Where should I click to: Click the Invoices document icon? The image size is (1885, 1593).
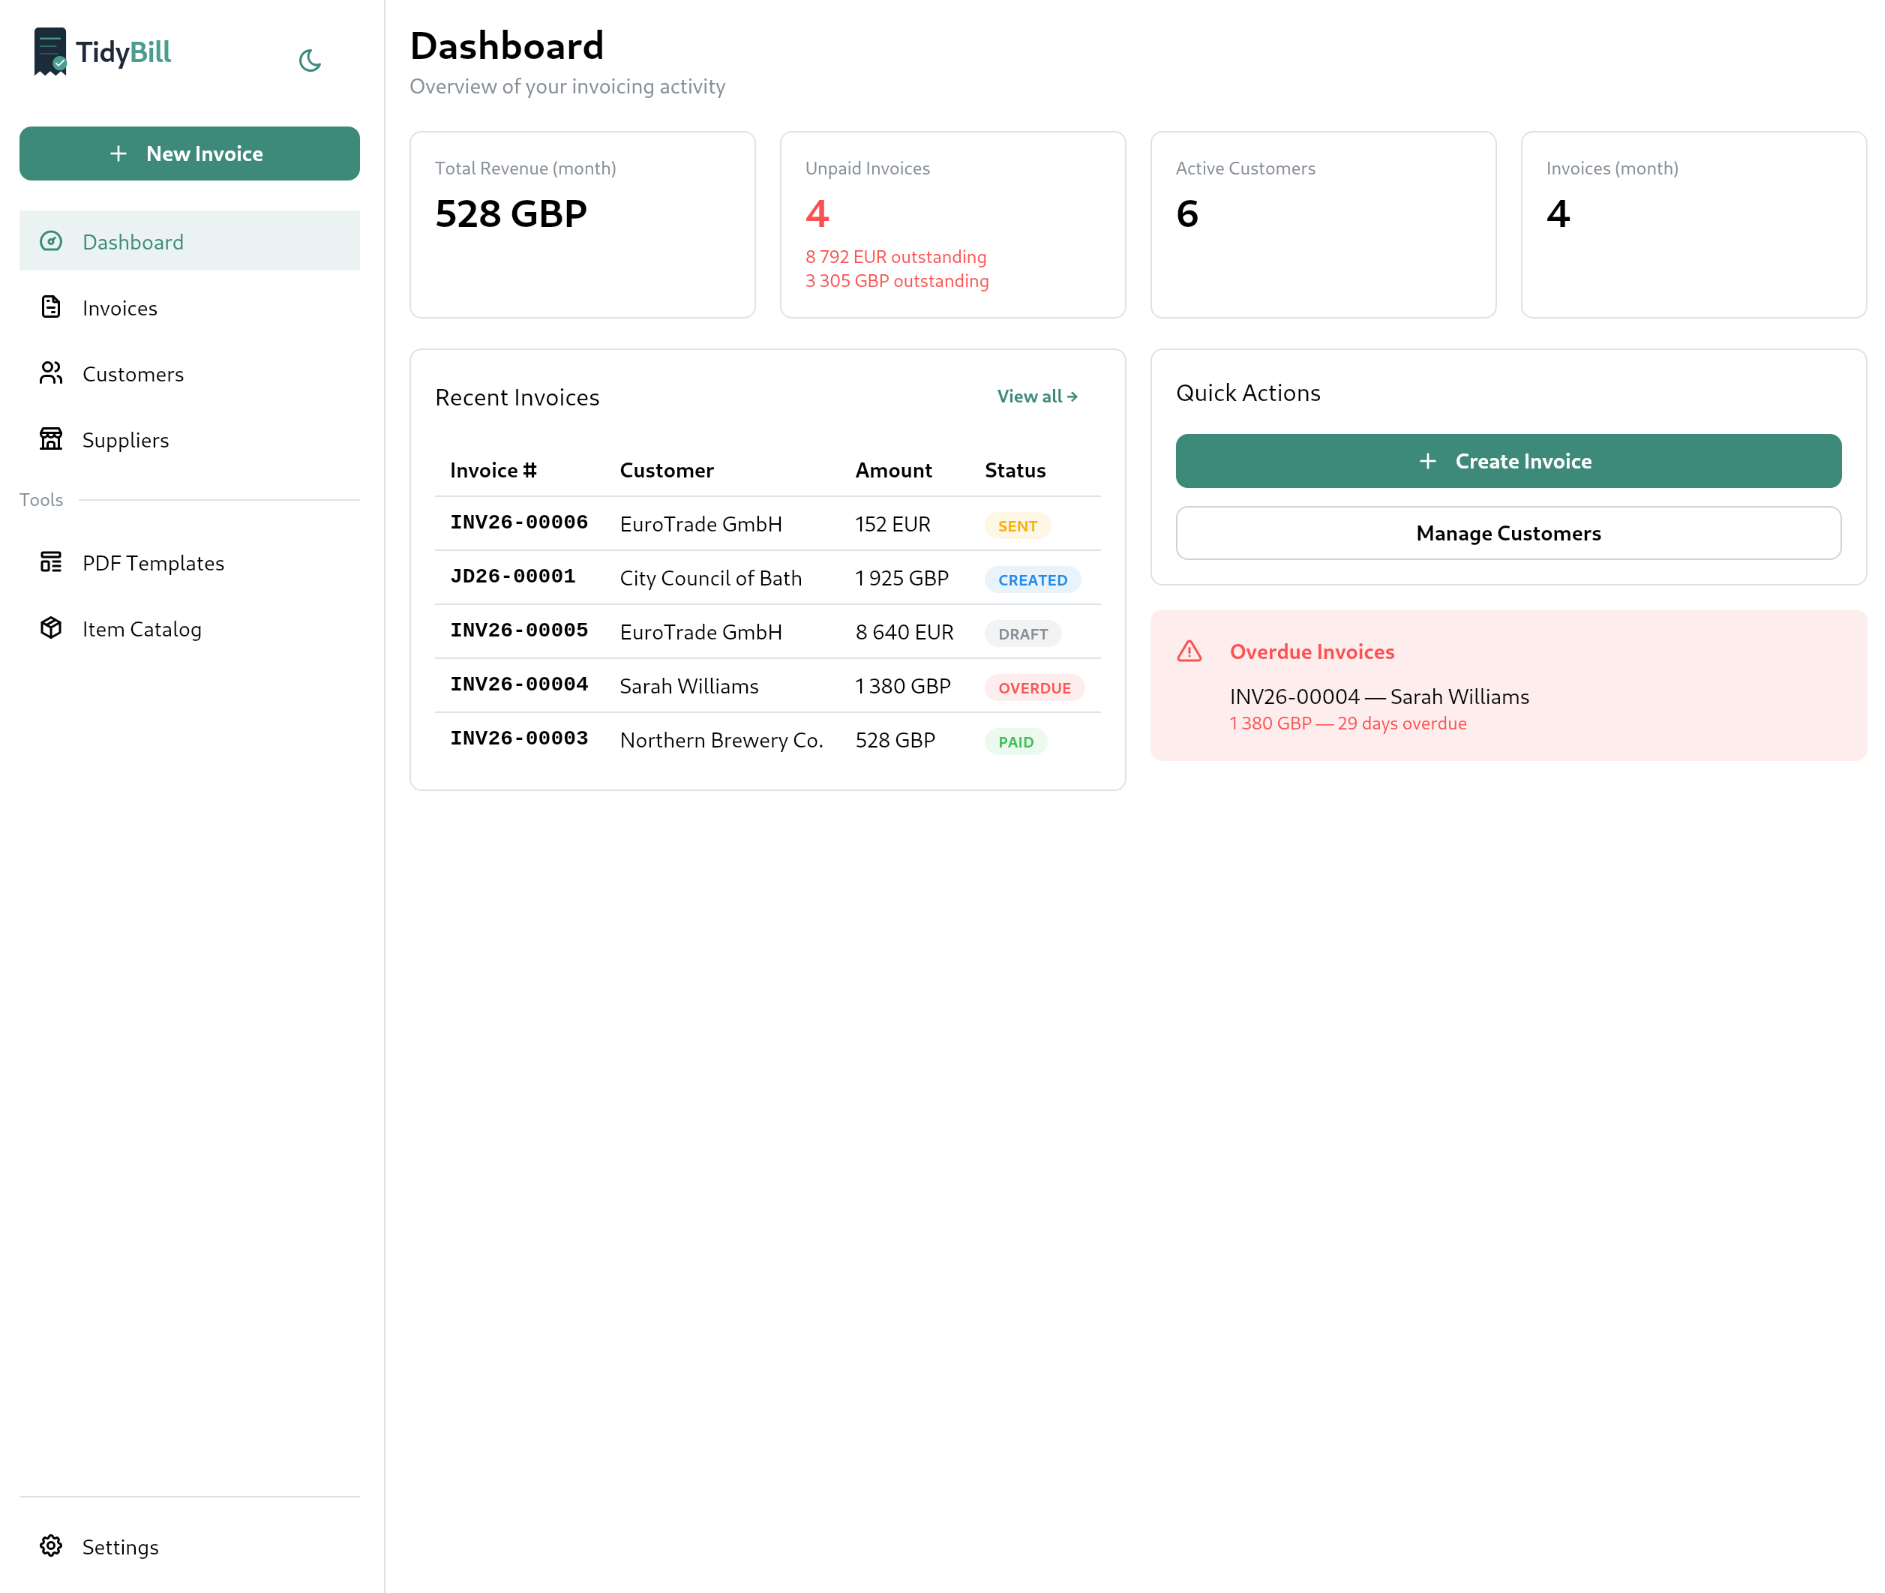click(51, 307)
